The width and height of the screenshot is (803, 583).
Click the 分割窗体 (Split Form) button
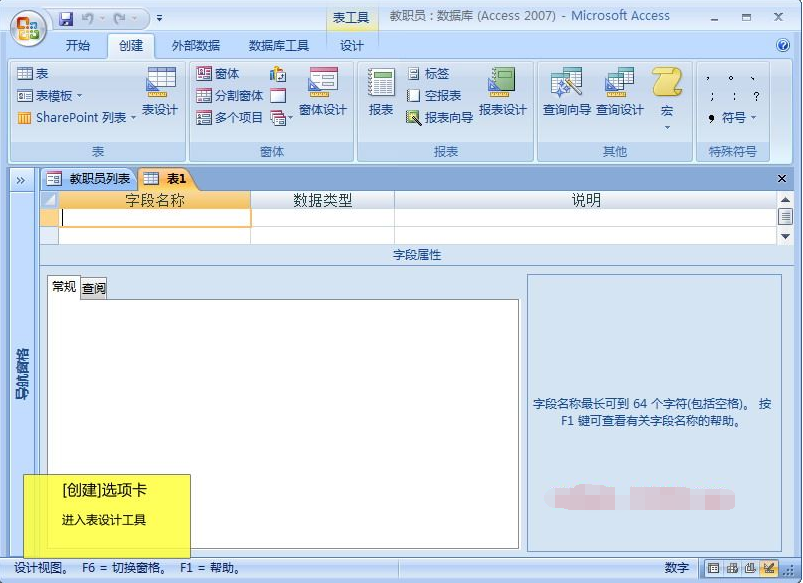pos(230,96)
